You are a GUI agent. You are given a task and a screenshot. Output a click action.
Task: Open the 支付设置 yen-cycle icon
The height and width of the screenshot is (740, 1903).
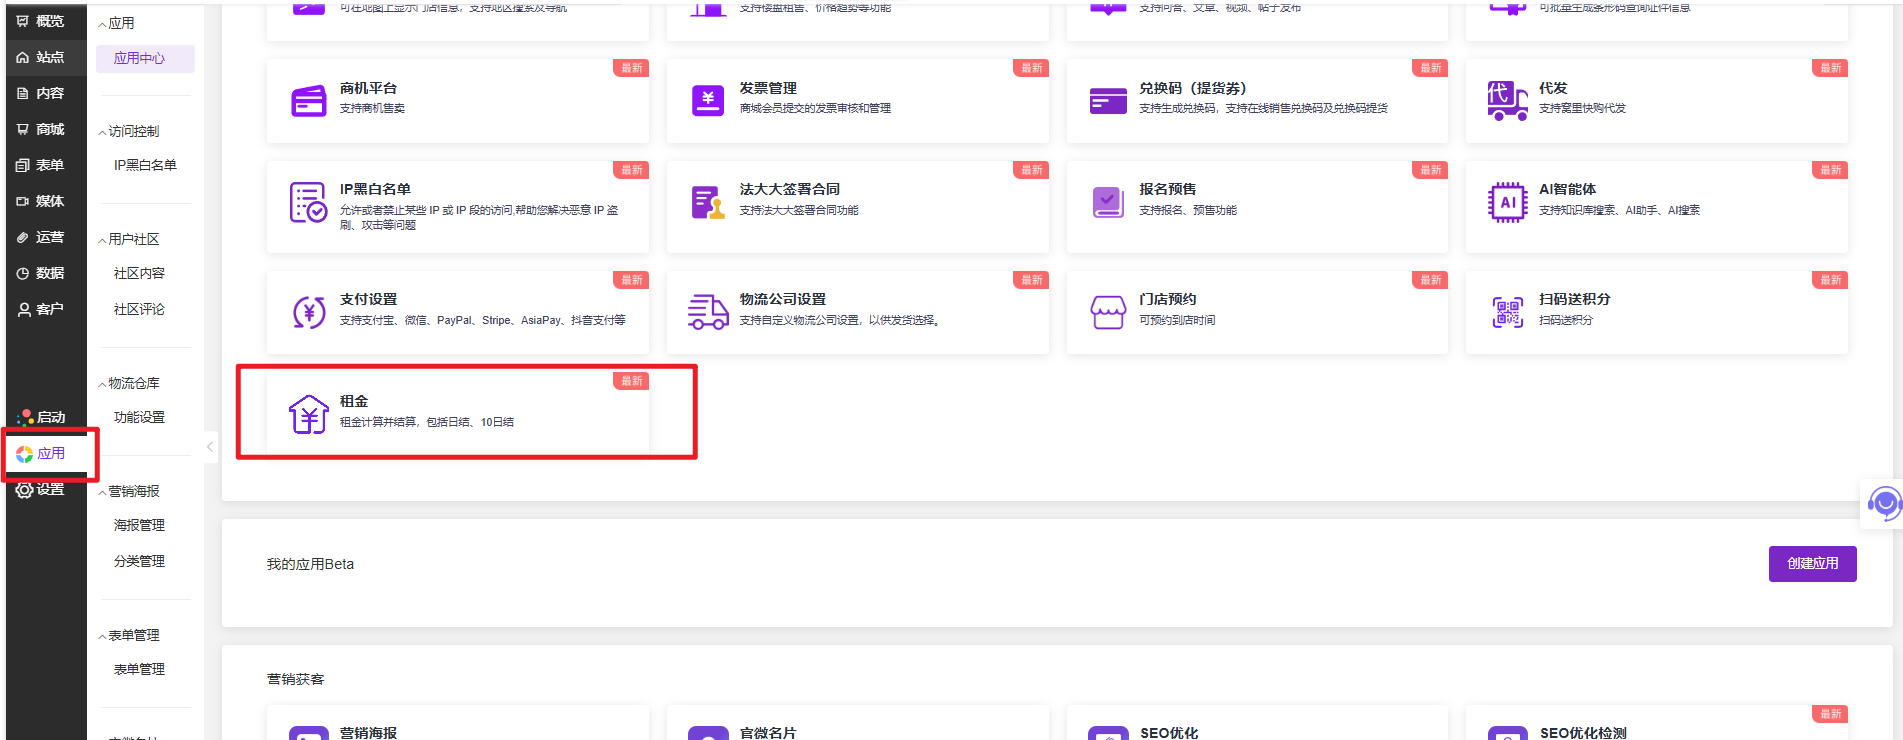tap(309, 312)
